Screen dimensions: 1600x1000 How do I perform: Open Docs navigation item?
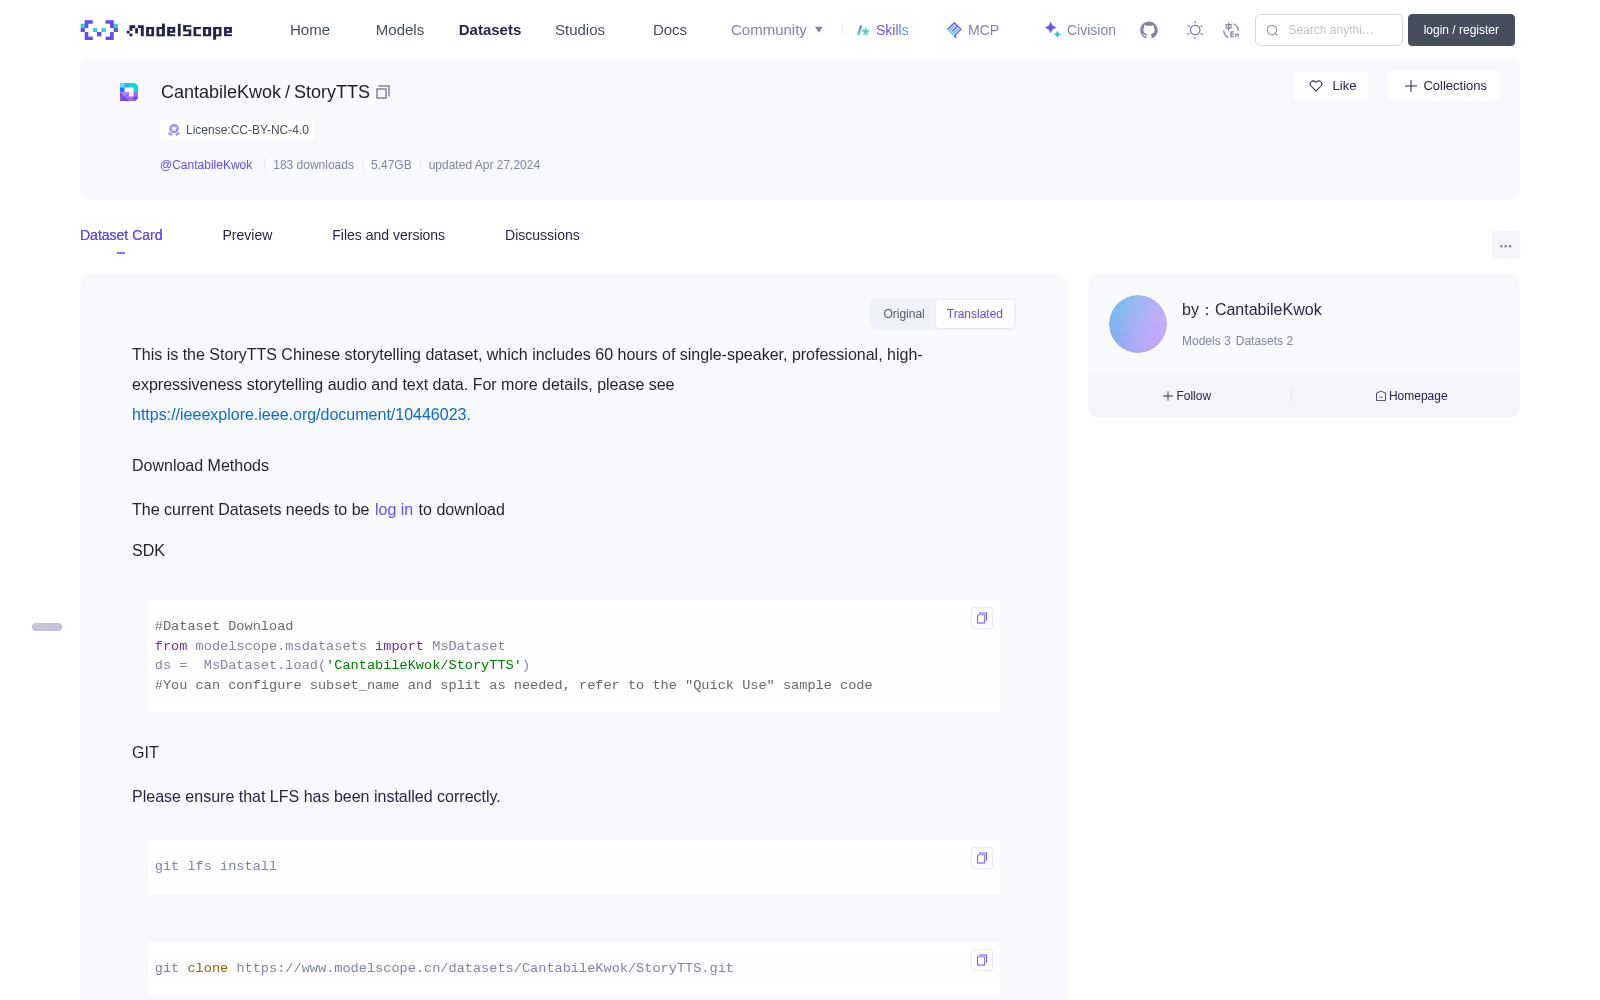click(670, 30)
